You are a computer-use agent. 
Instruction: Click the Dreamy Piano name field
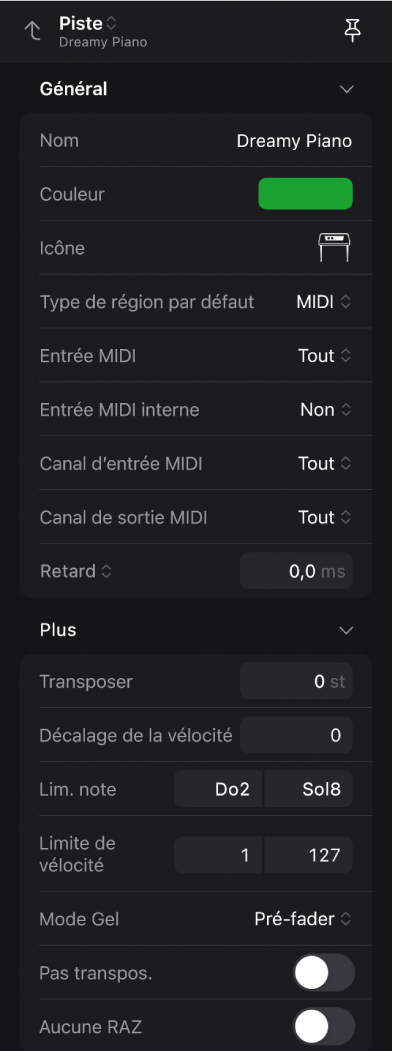(x=294, y=141)
